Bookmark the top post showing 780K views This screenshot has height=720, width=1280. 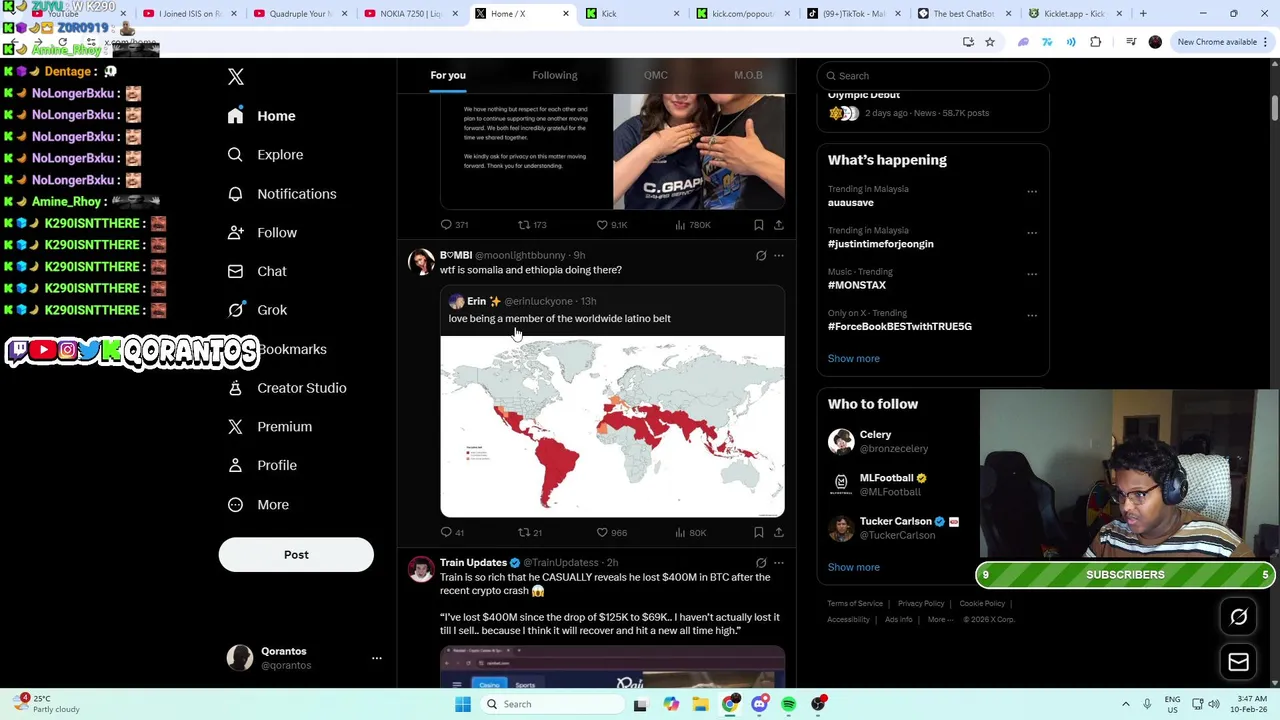pyautogui.click(x=759, y=225)
